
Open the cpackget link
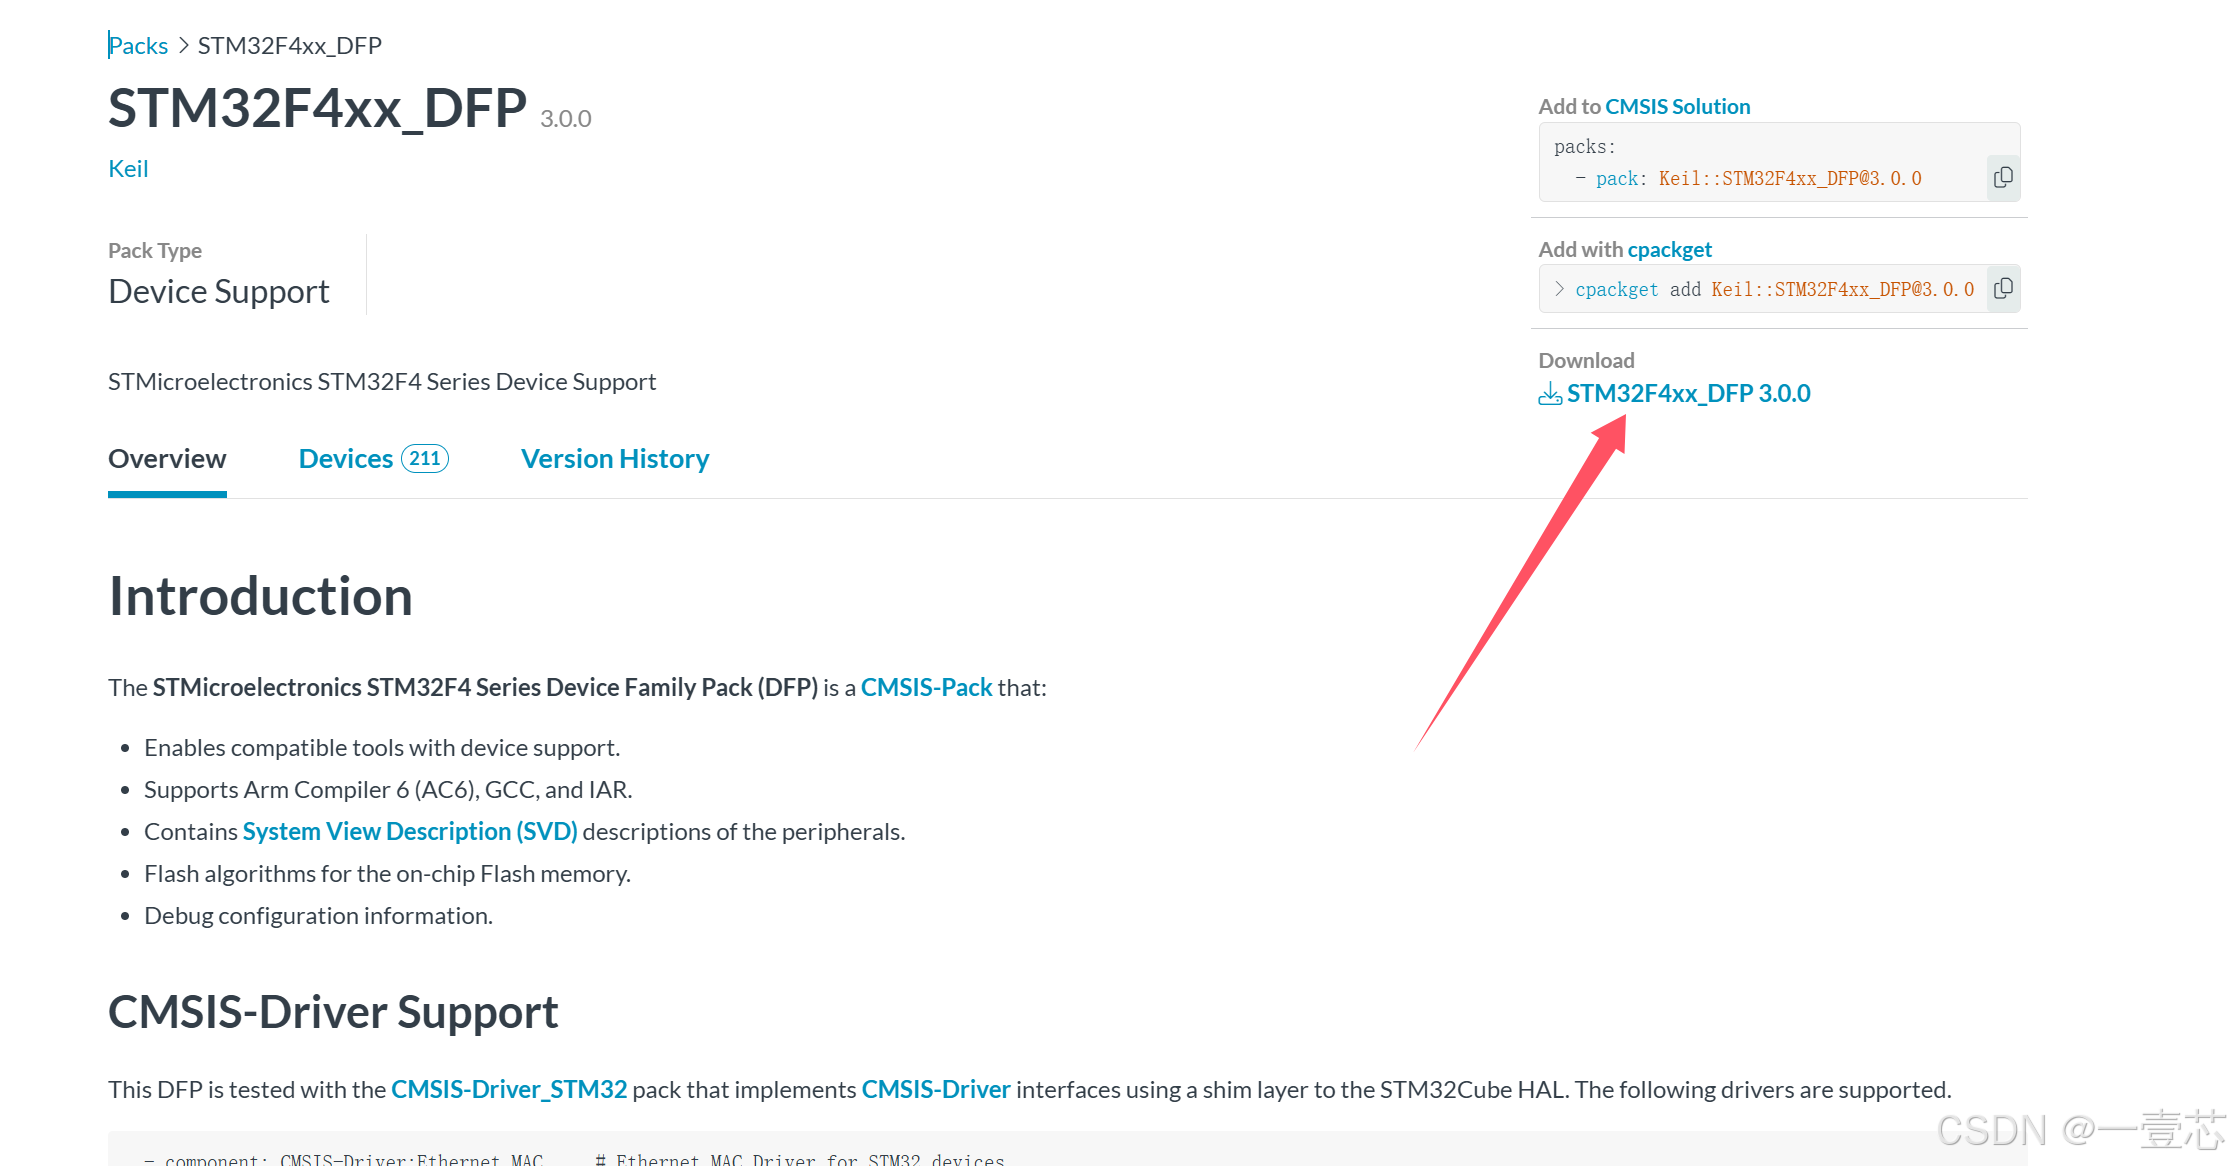point(1669,250)
